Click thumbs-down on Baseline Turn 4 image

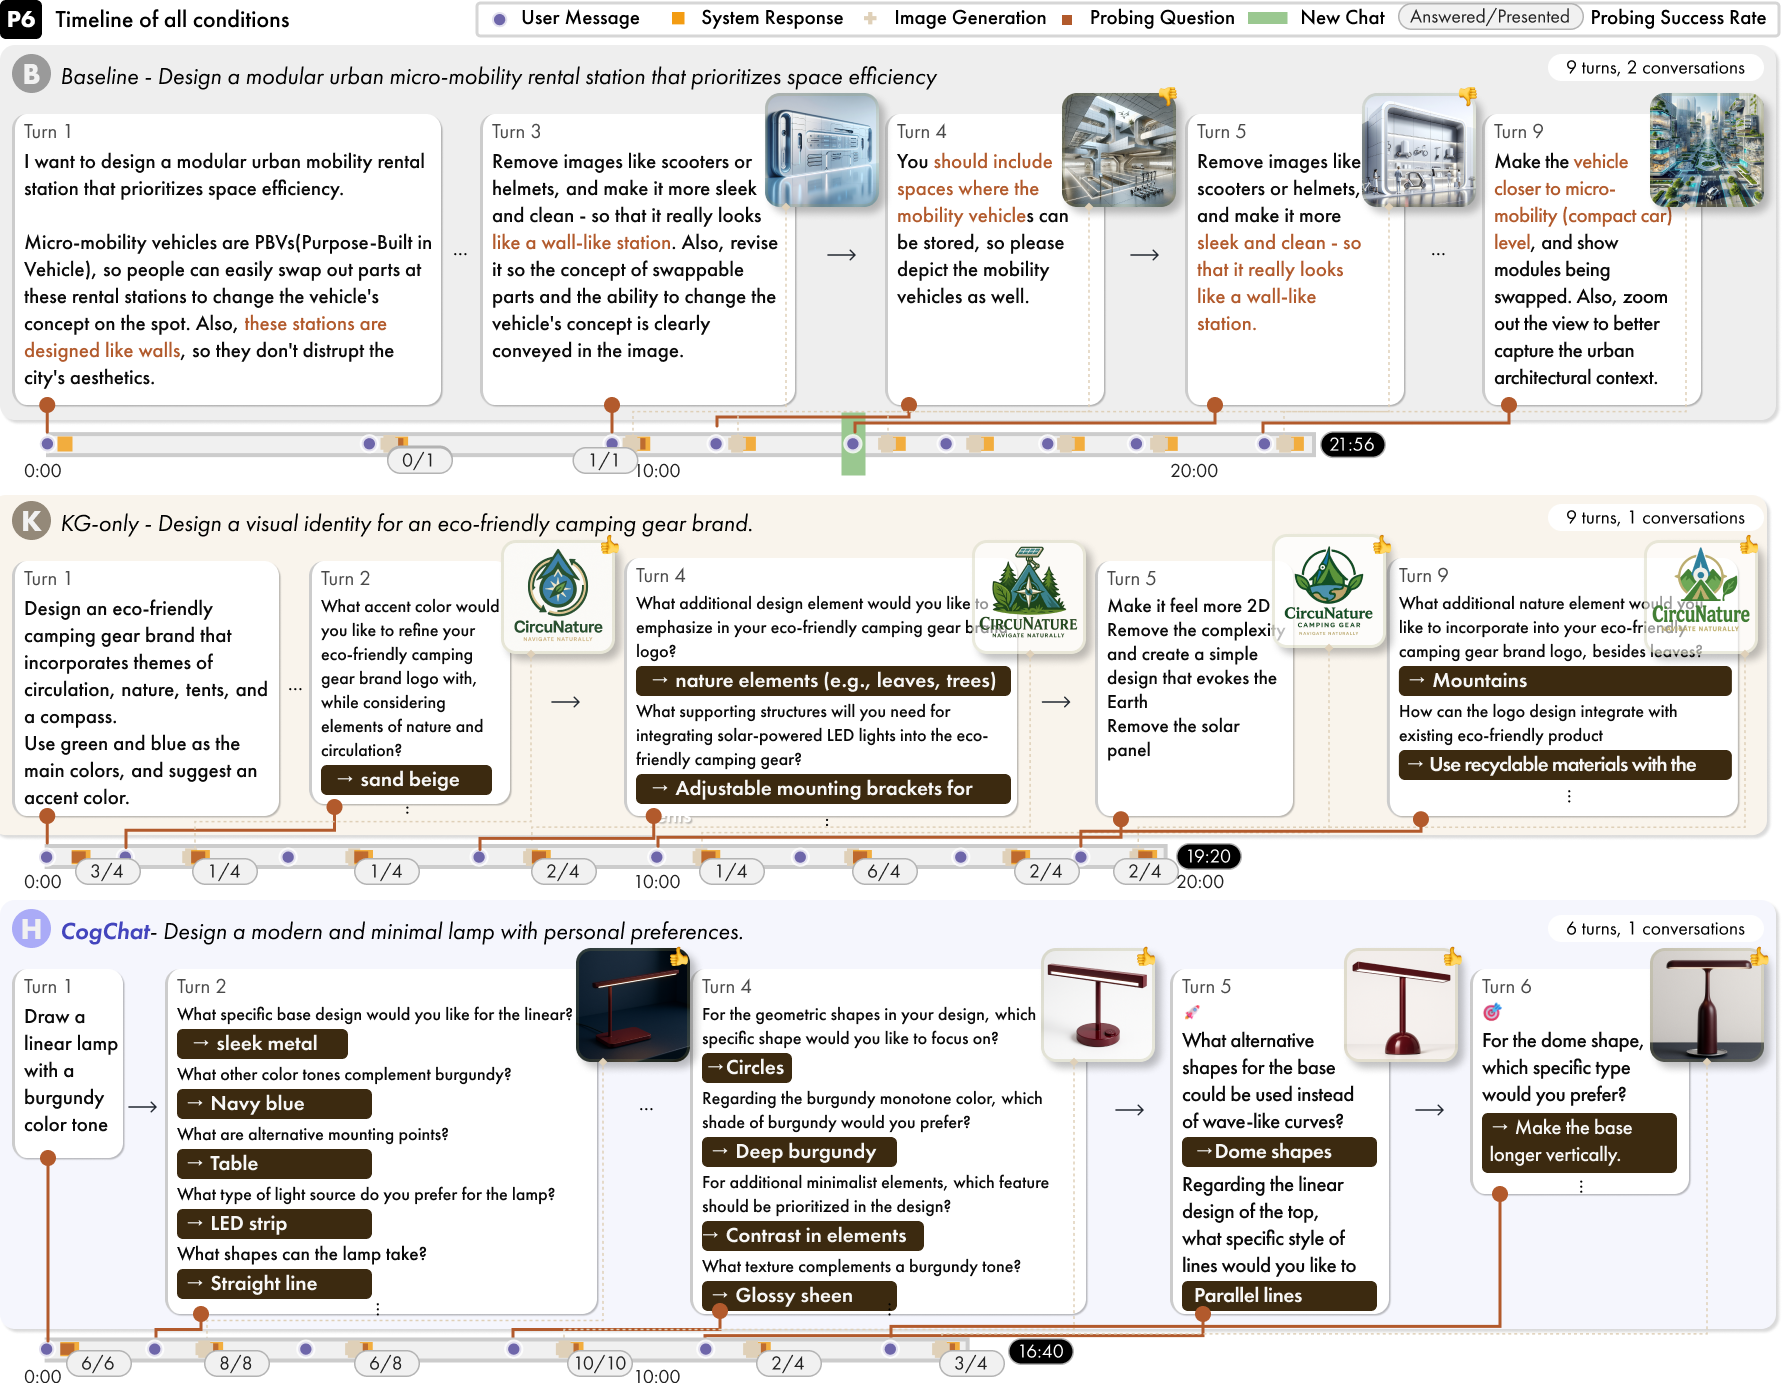(x=1167, y=95)
